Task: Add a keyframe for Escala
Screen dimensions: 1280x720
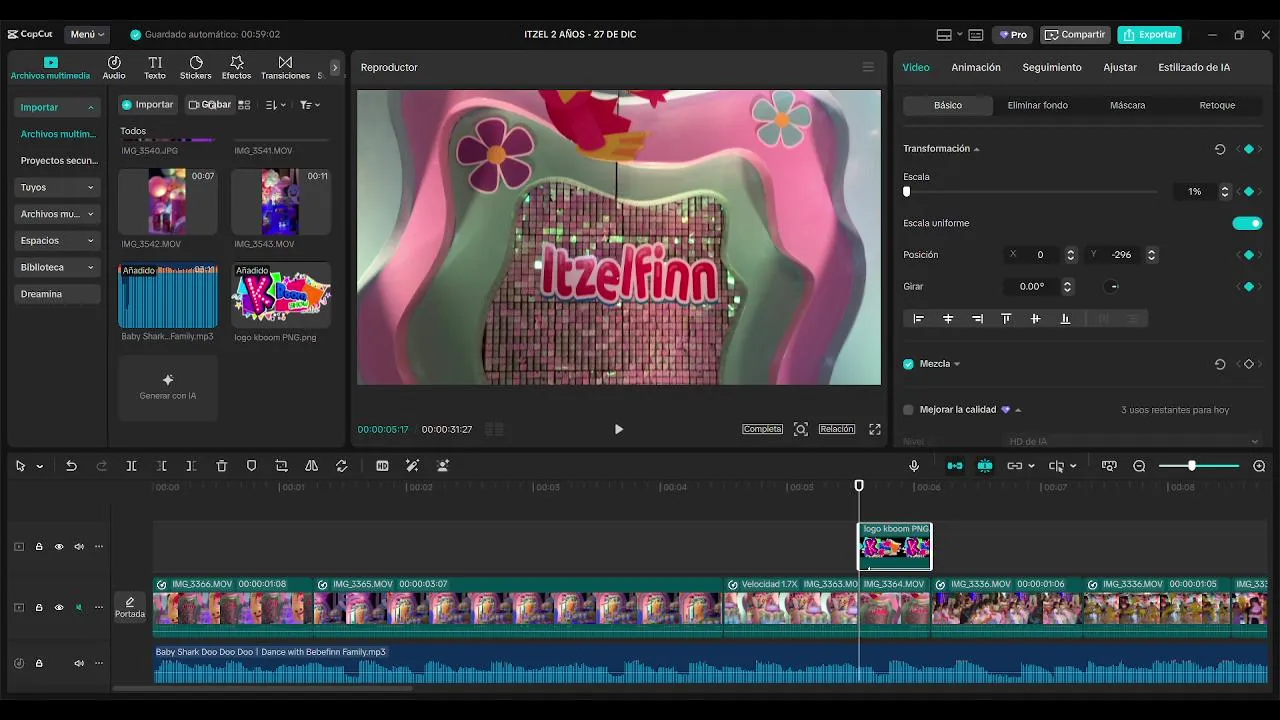Action: [x=1248, y=191]
